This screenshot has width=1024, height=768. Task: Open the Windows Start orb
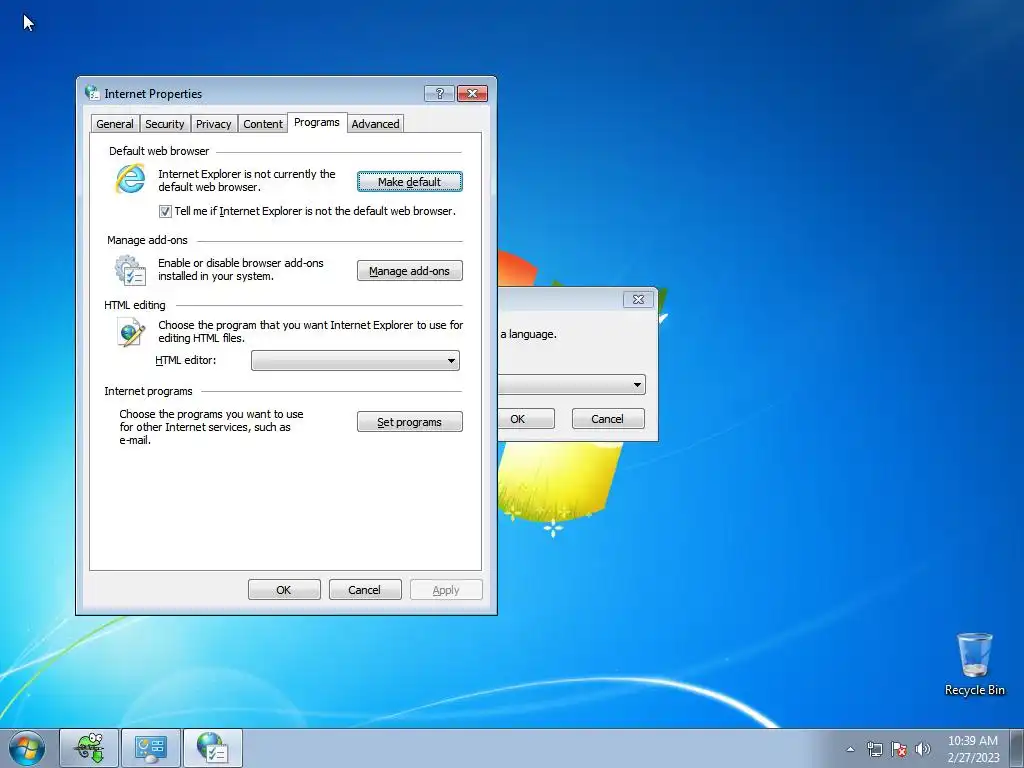27,748
